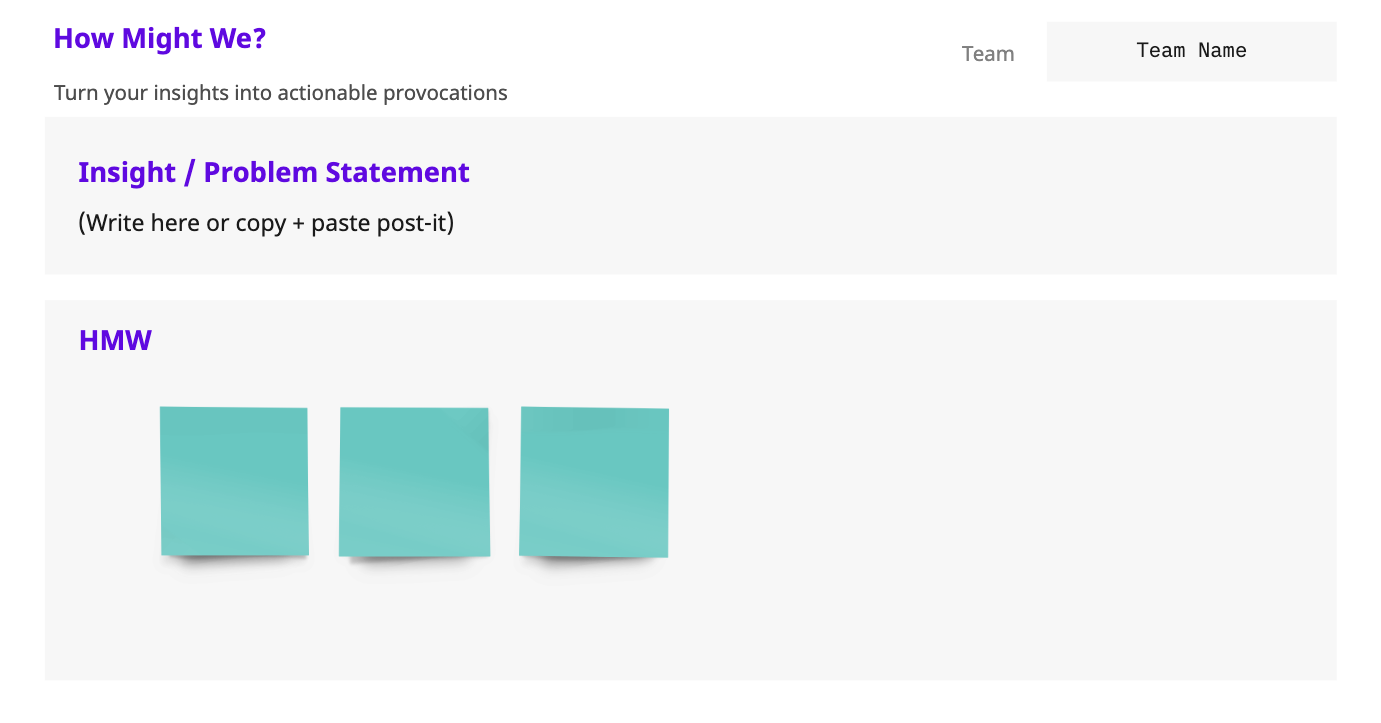Select the "Team" label

point(988,54)
